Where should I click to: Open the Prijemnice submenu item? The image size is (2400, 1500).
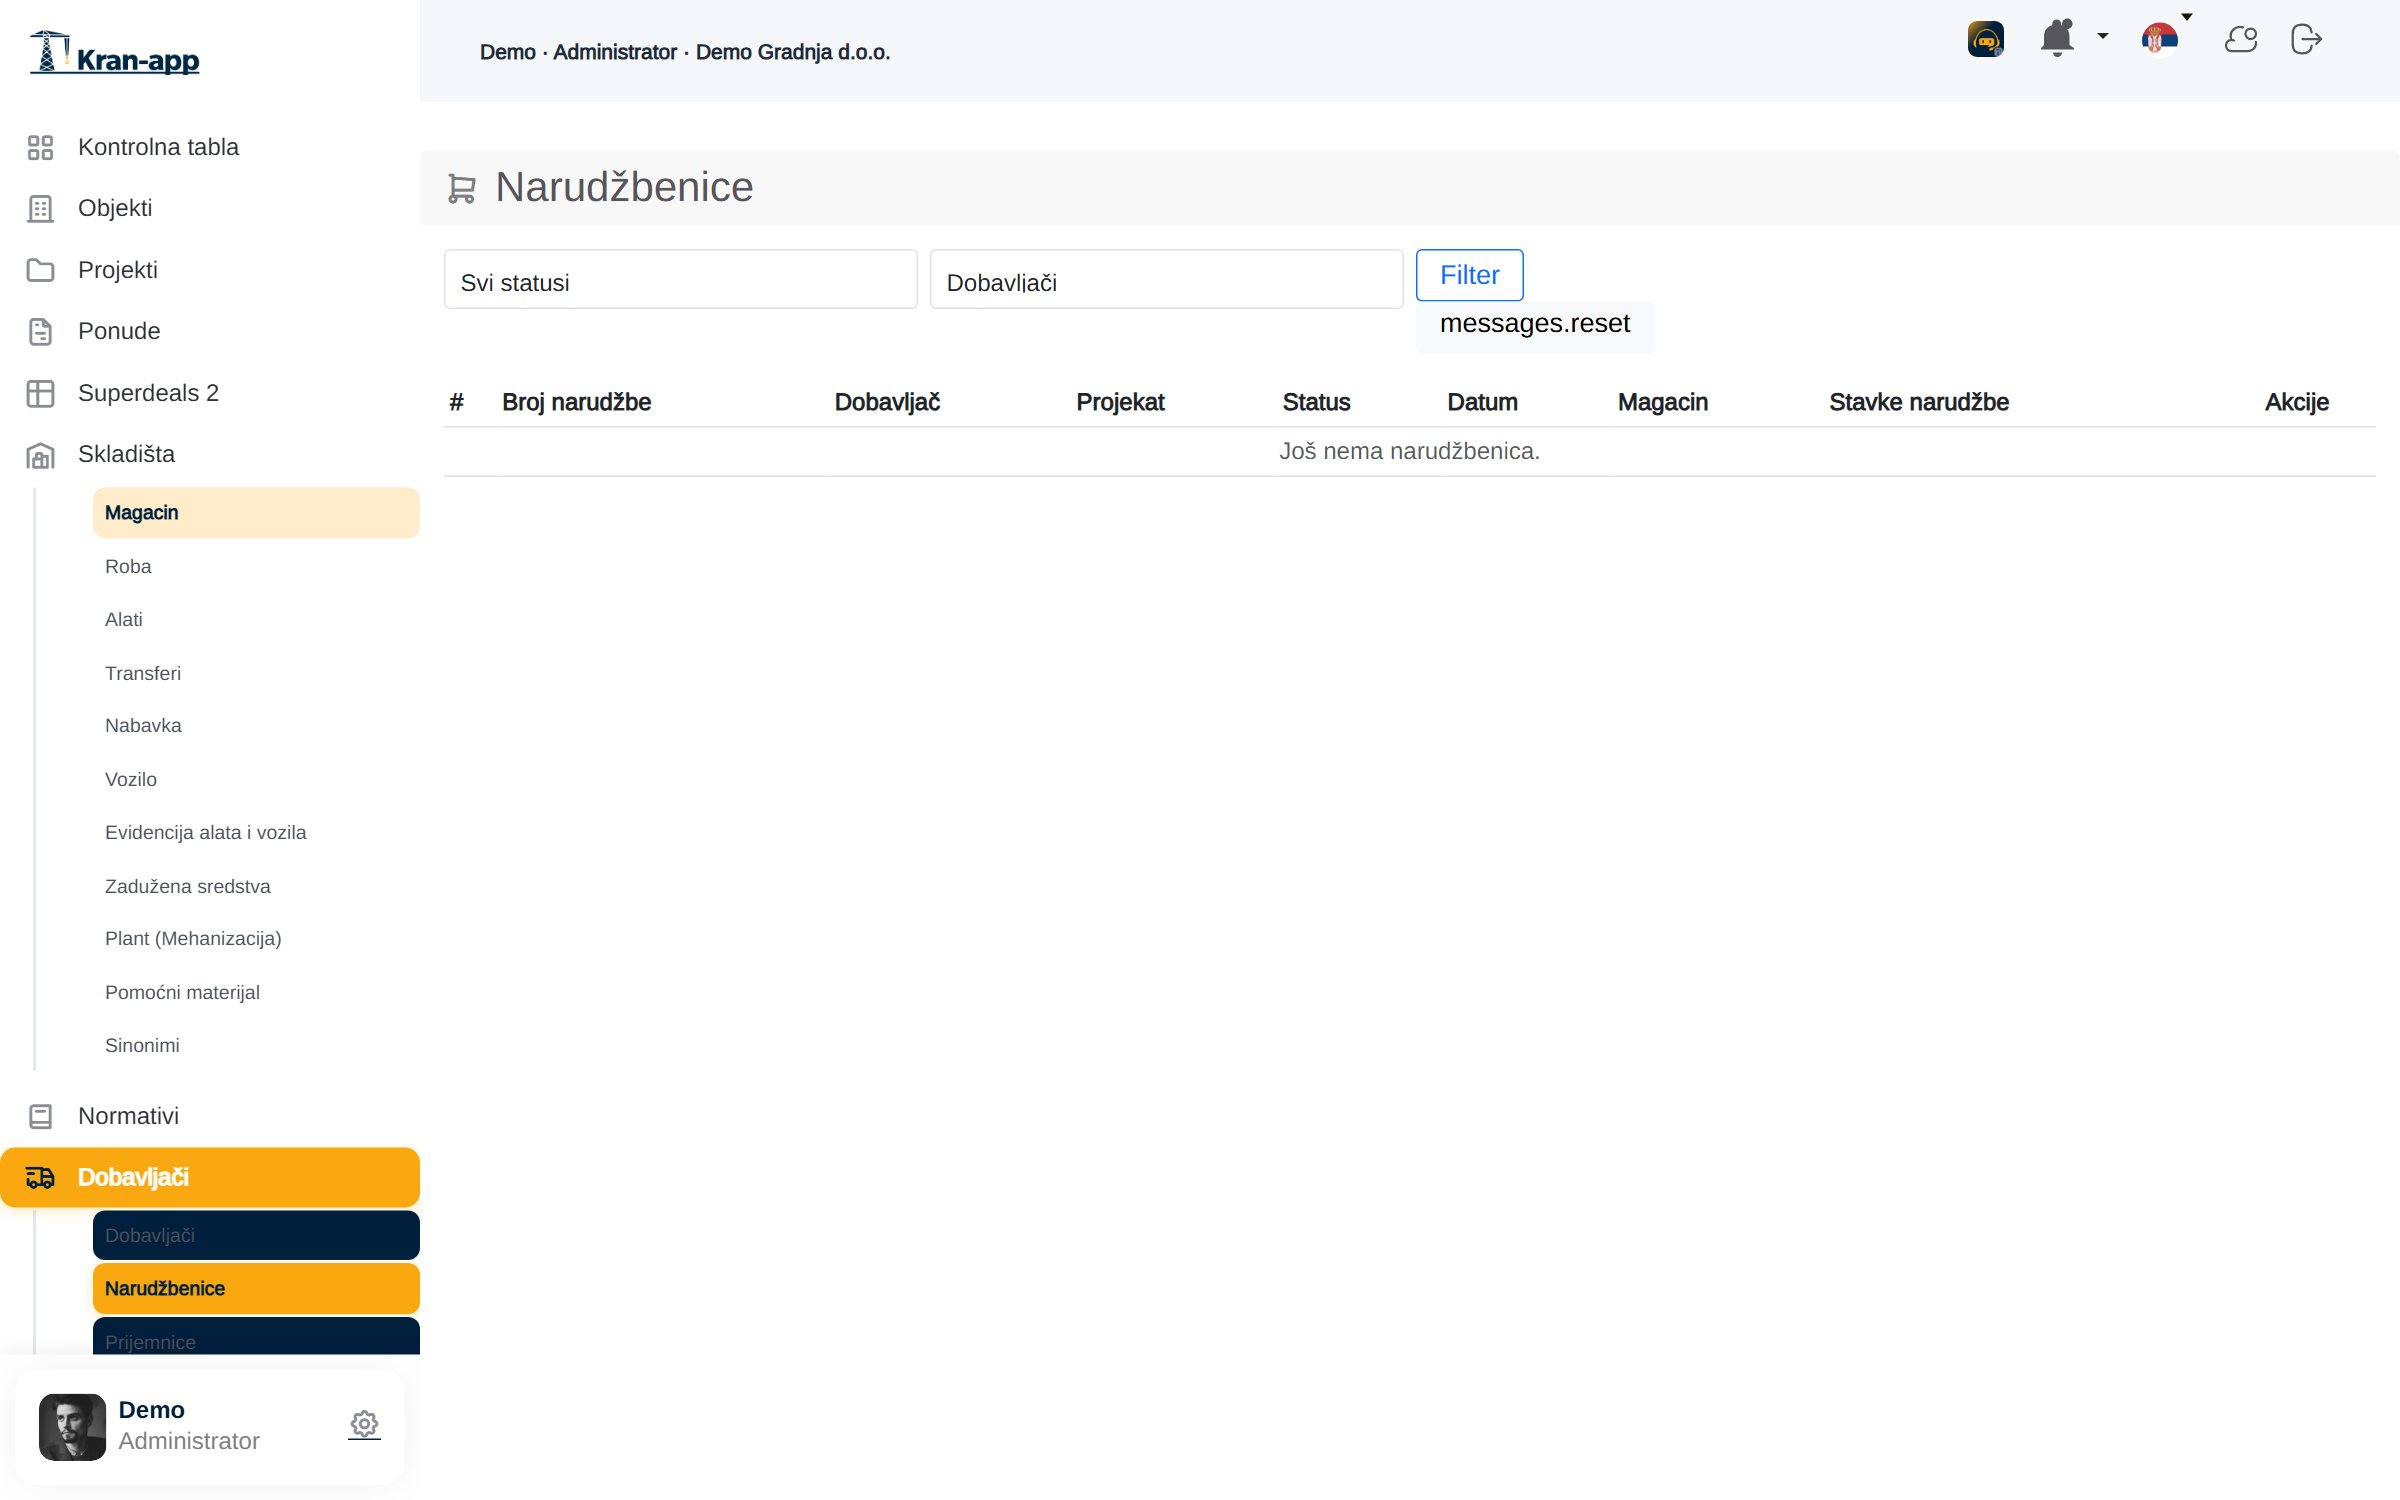point(256,1337)
